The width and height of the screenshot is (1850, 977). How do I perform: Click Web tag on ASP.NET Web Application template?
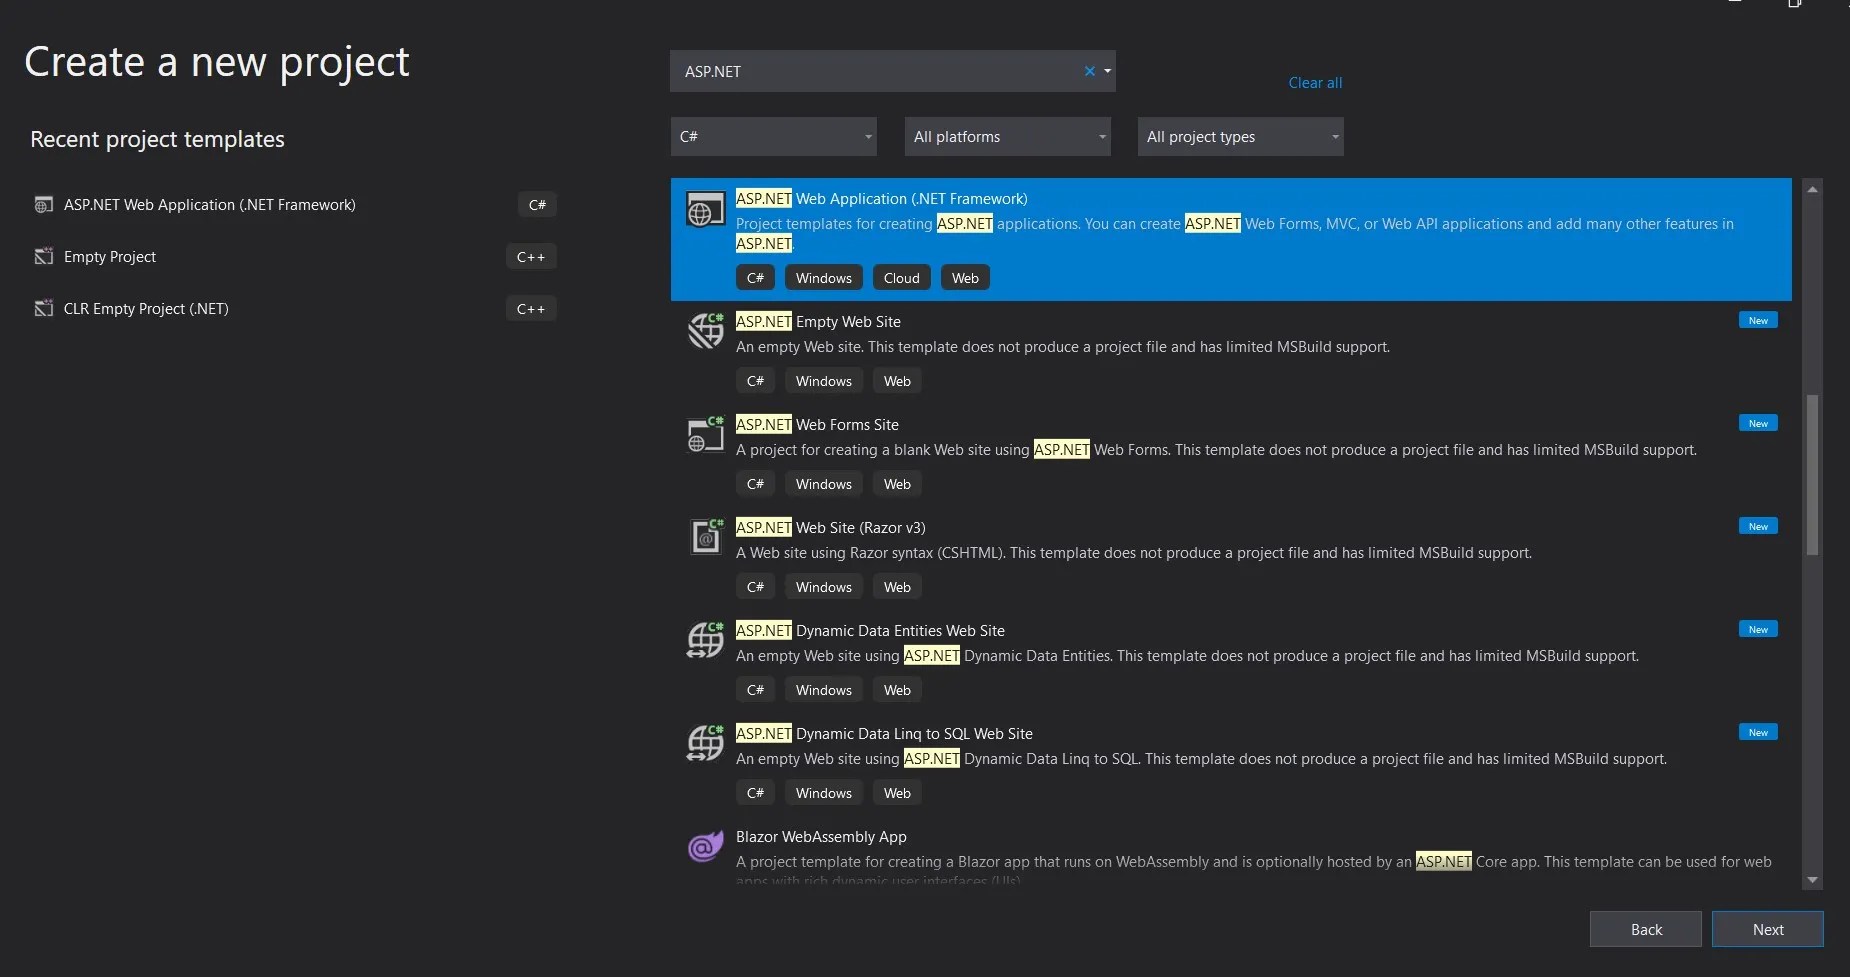click(965, 278)
